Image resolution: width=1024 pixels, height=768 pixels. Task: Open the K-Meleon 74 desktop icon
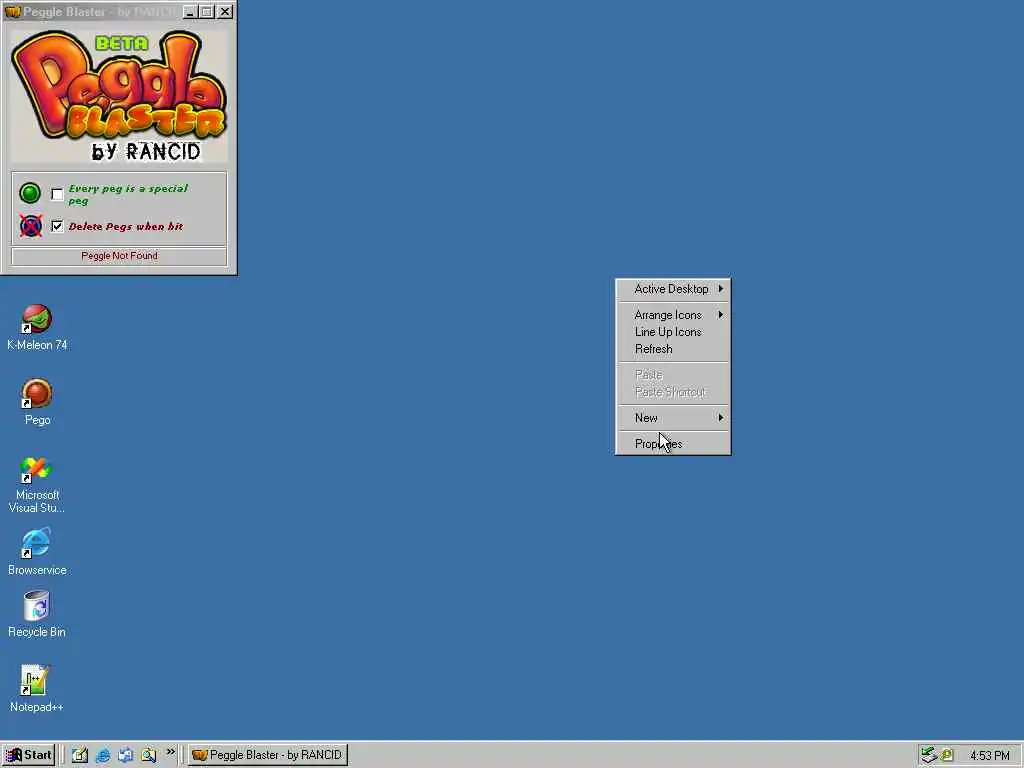[37, 327]
